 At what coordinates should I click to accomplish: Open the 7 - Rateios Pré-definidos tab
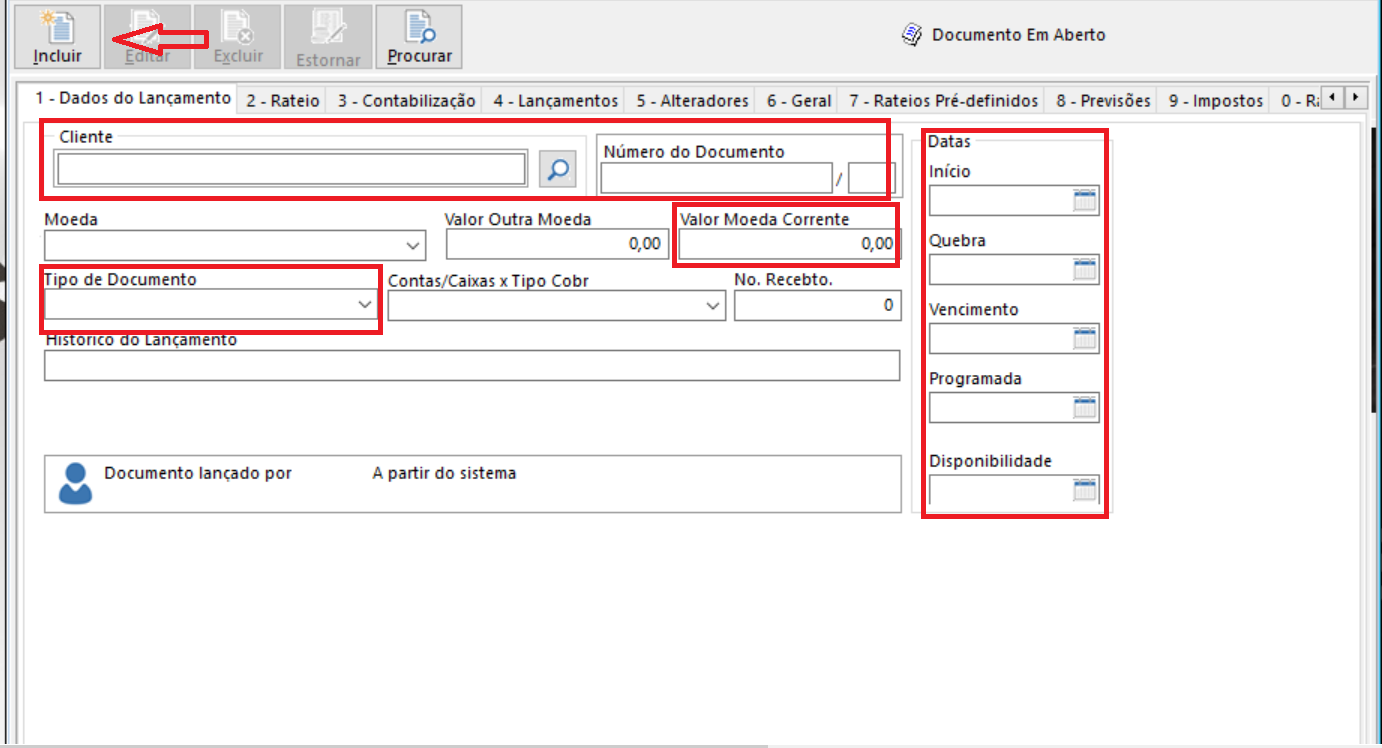(944, 101)
